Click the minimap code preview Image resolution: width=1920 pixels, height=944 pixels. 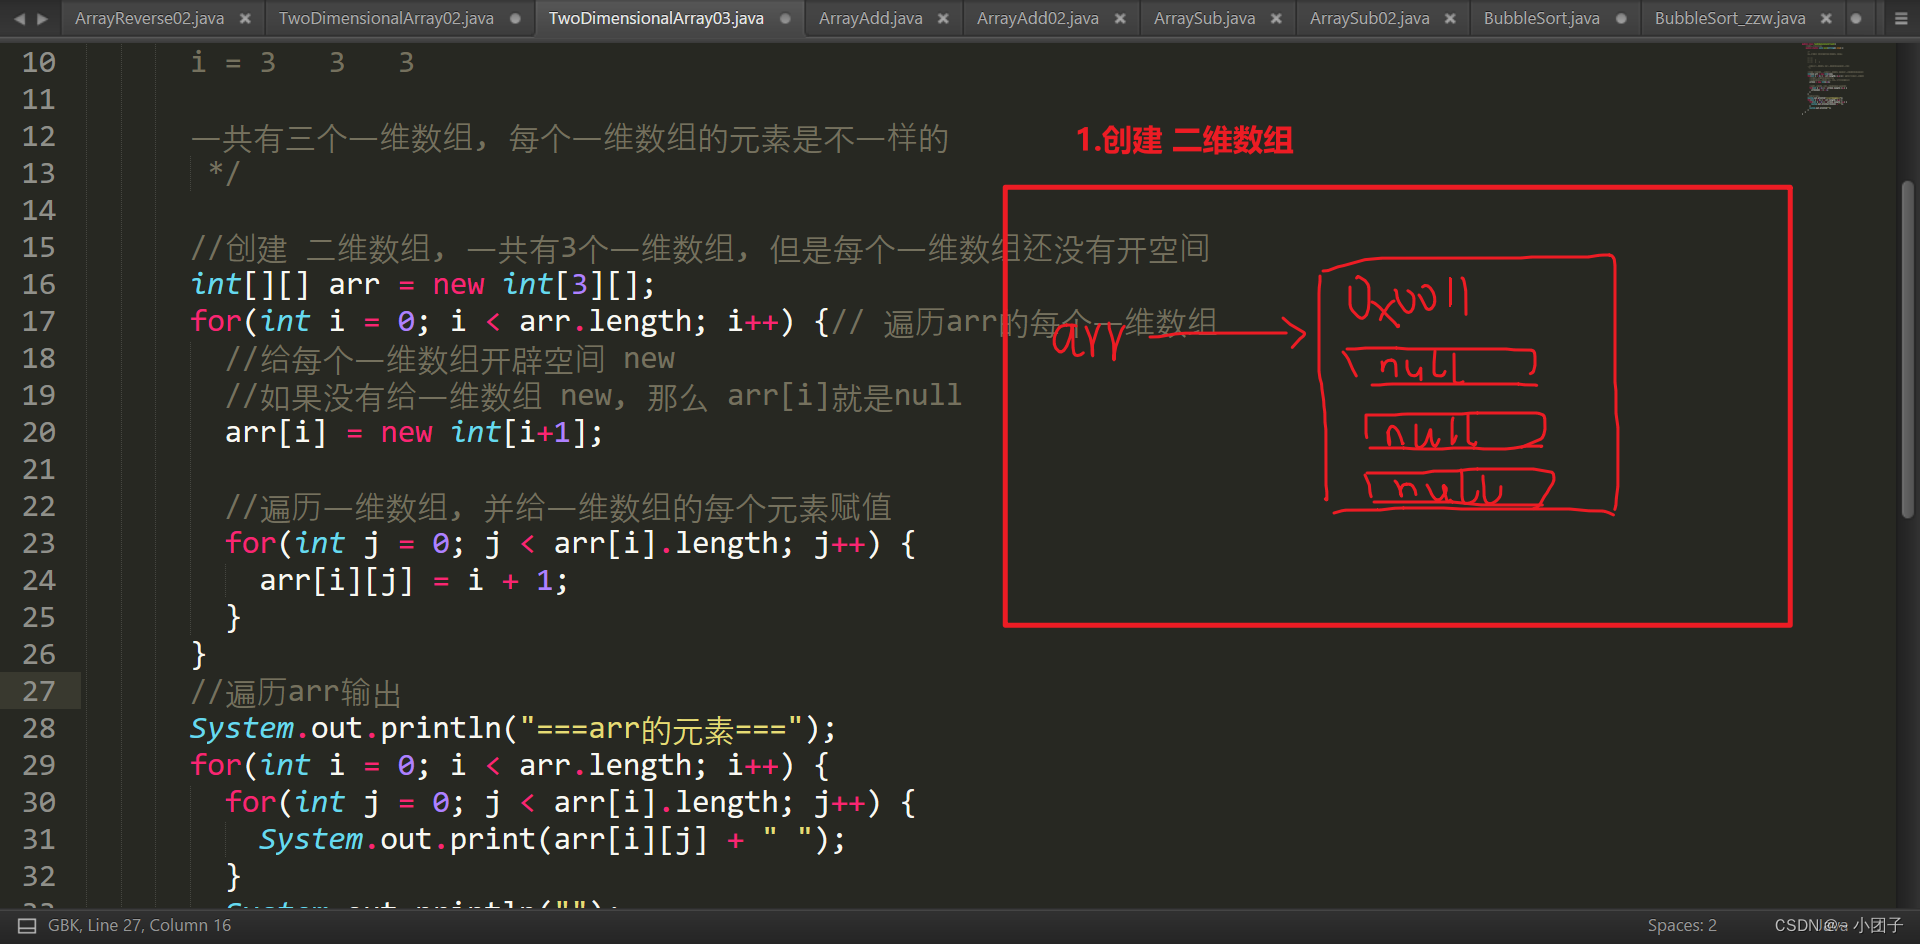1833,77
